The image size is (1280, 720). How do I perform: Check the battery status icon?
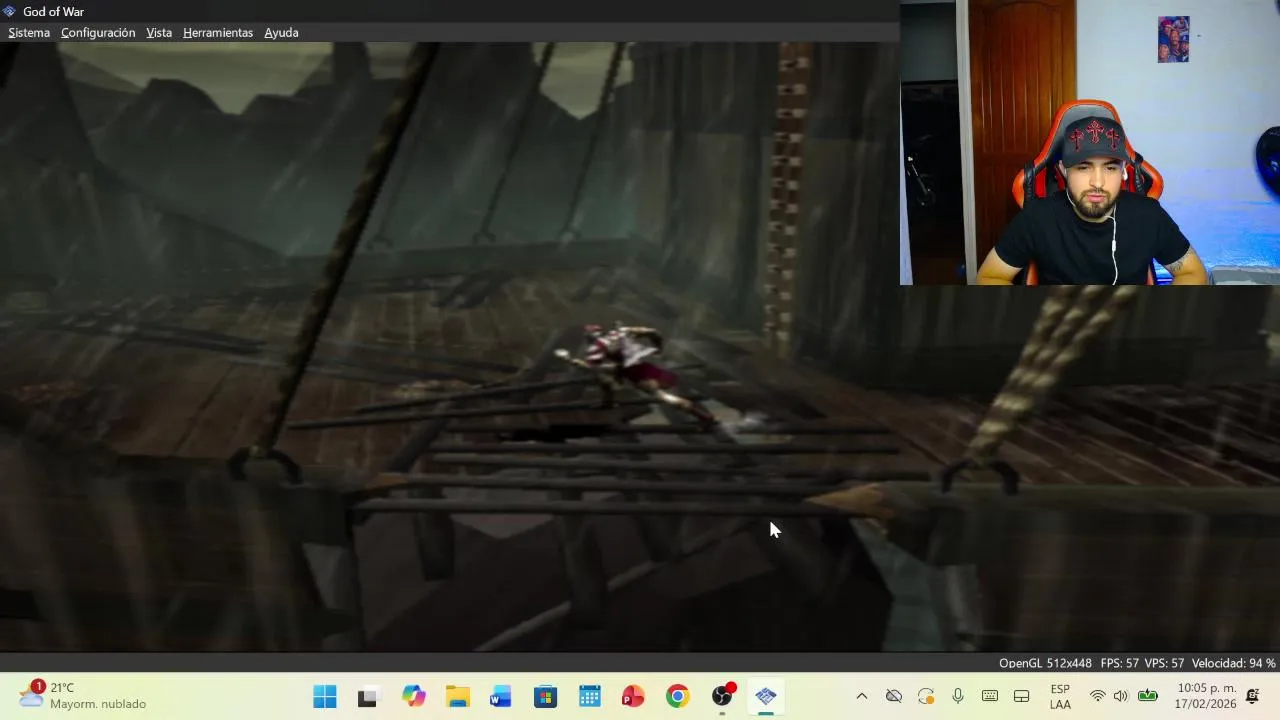coord(1148,696)
